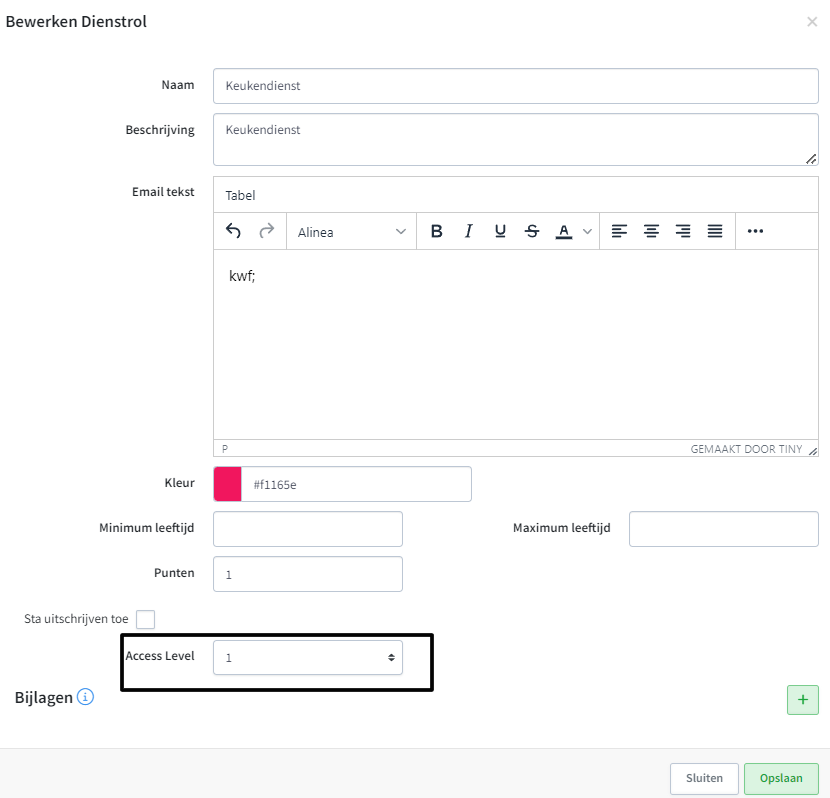
Task: Apply italic formatting
Action: [468, 231]
